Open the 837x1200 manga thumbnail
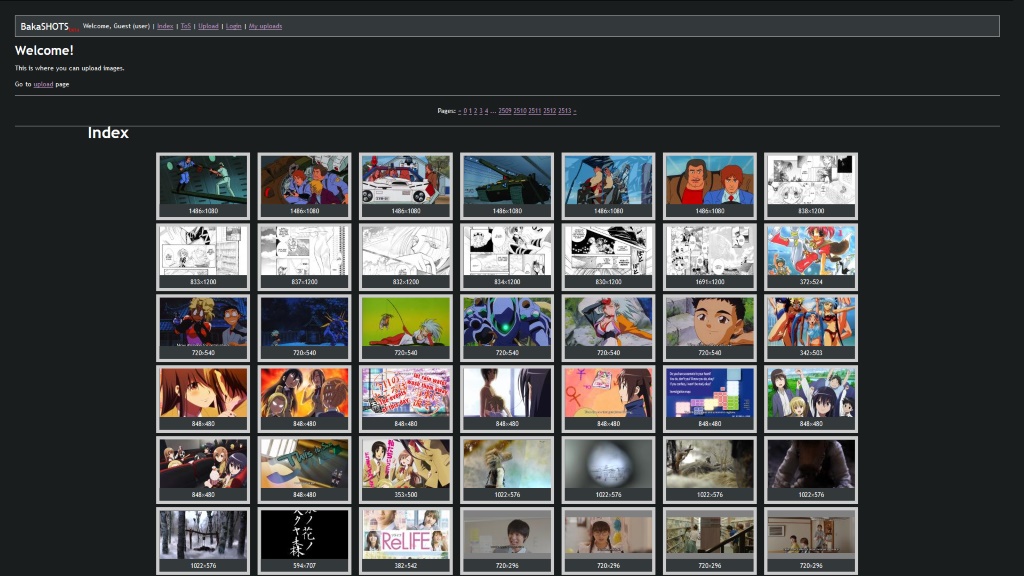This screenshot has height=576, width=1024. (304, 257)
